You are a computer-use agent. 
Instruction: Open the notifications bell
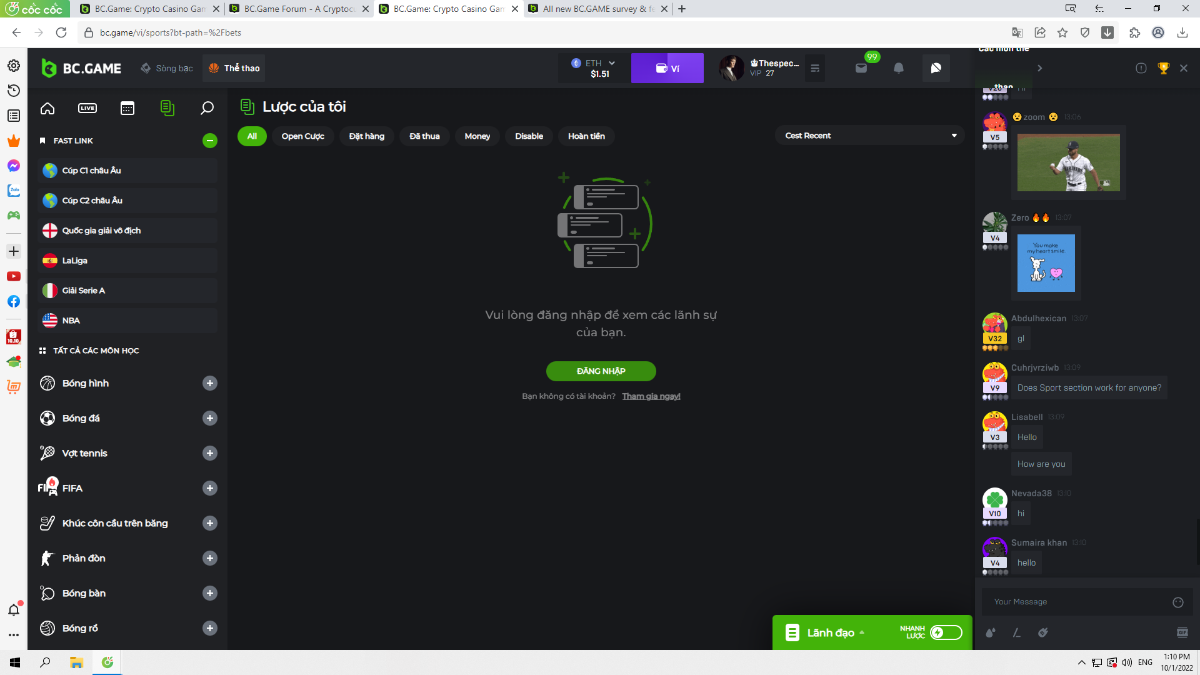(898, 68)
